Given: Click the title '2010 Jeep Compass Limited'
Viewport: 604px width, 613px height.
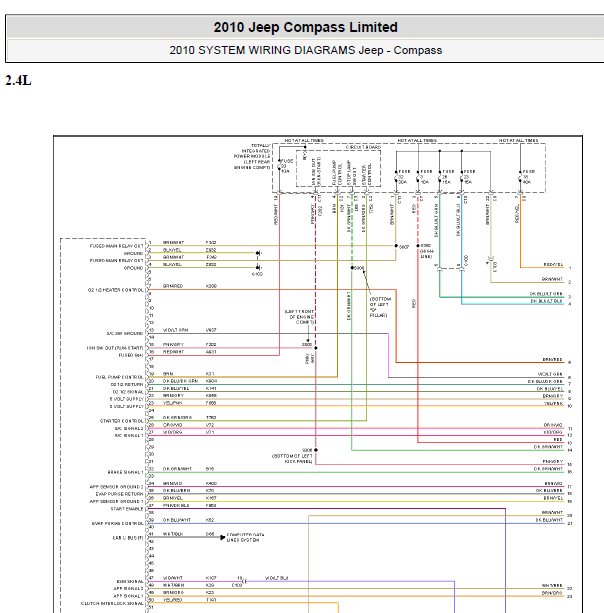Looking at the screenshot, I should click(305, 27).
